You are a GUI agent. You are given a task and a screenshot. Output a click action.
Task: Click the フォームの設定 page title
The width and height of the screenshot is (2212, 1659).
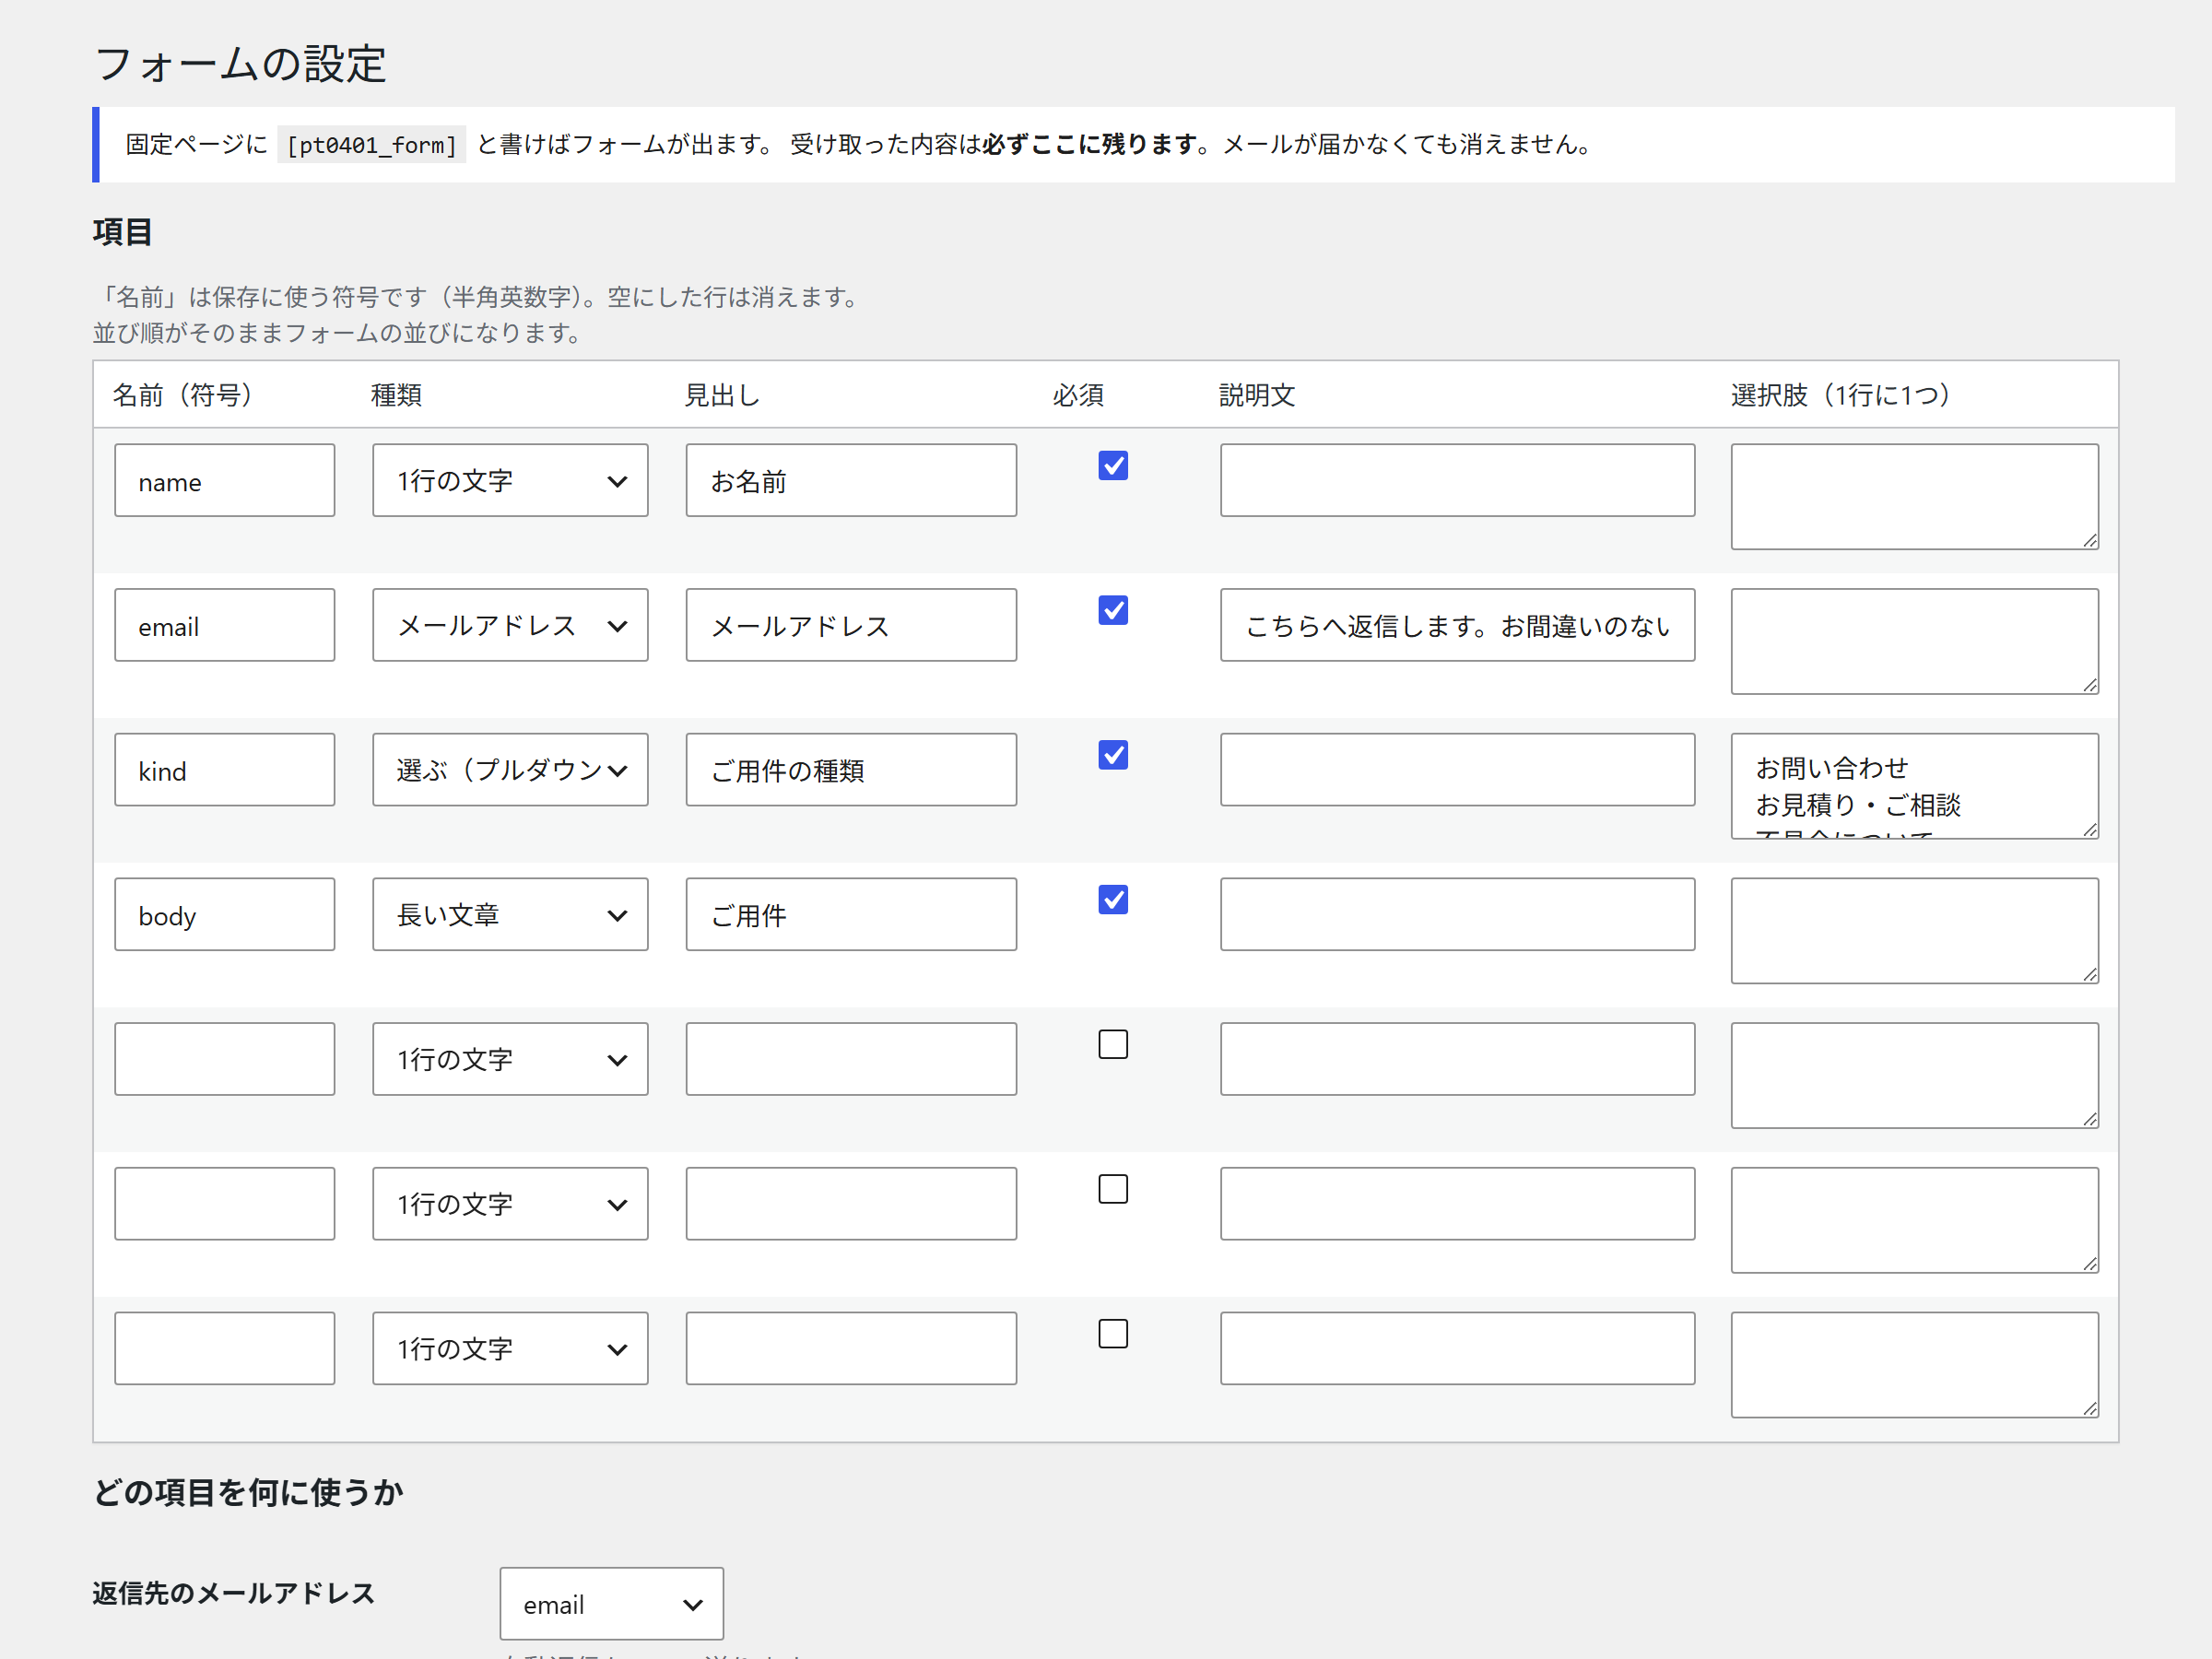240,64
